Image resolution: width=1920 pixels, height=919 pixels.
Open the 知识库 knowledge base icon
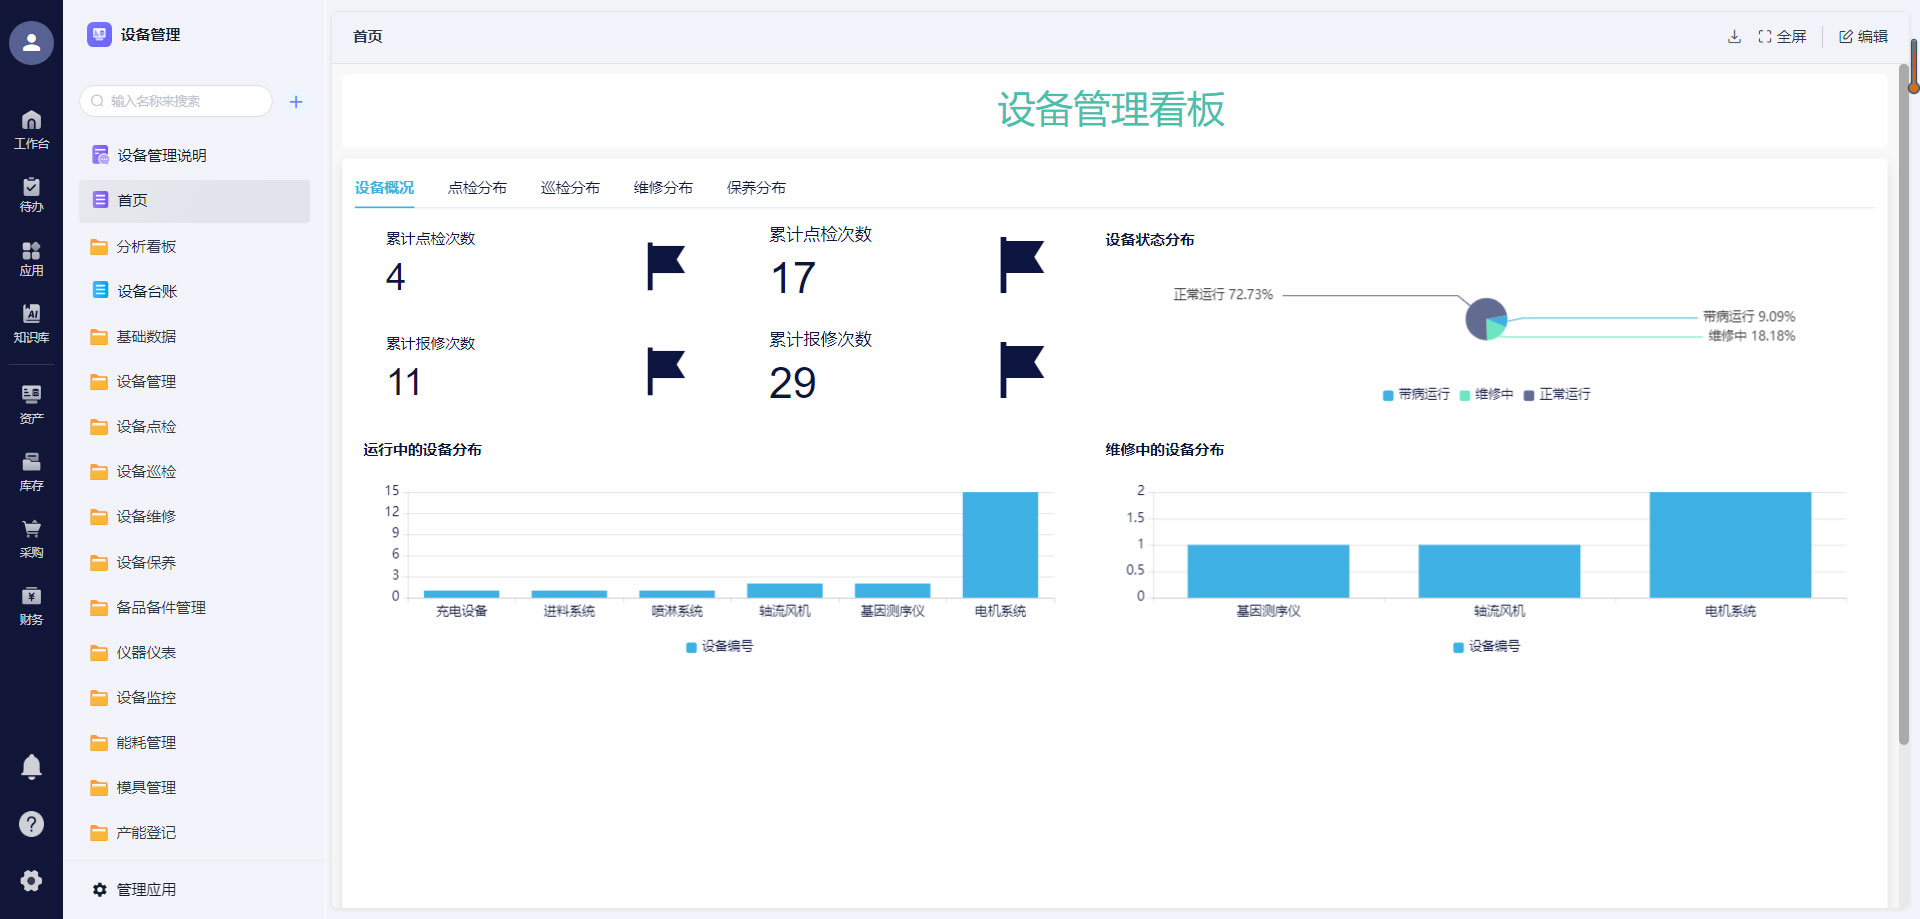31,322
